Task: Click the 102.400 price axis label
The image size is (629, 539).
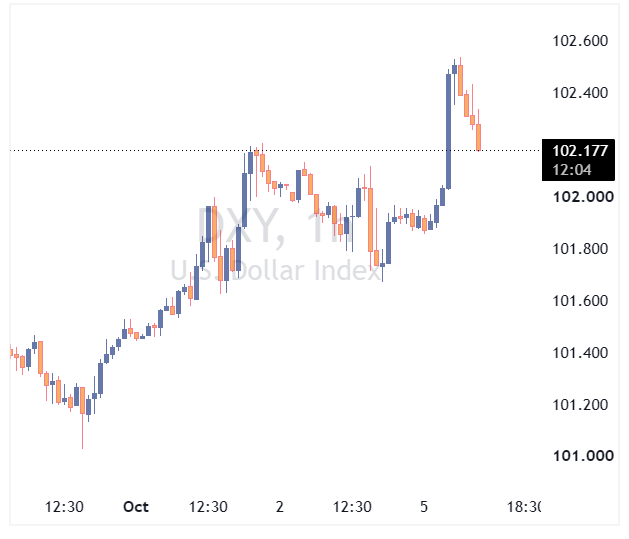Action: pos(580,93)
